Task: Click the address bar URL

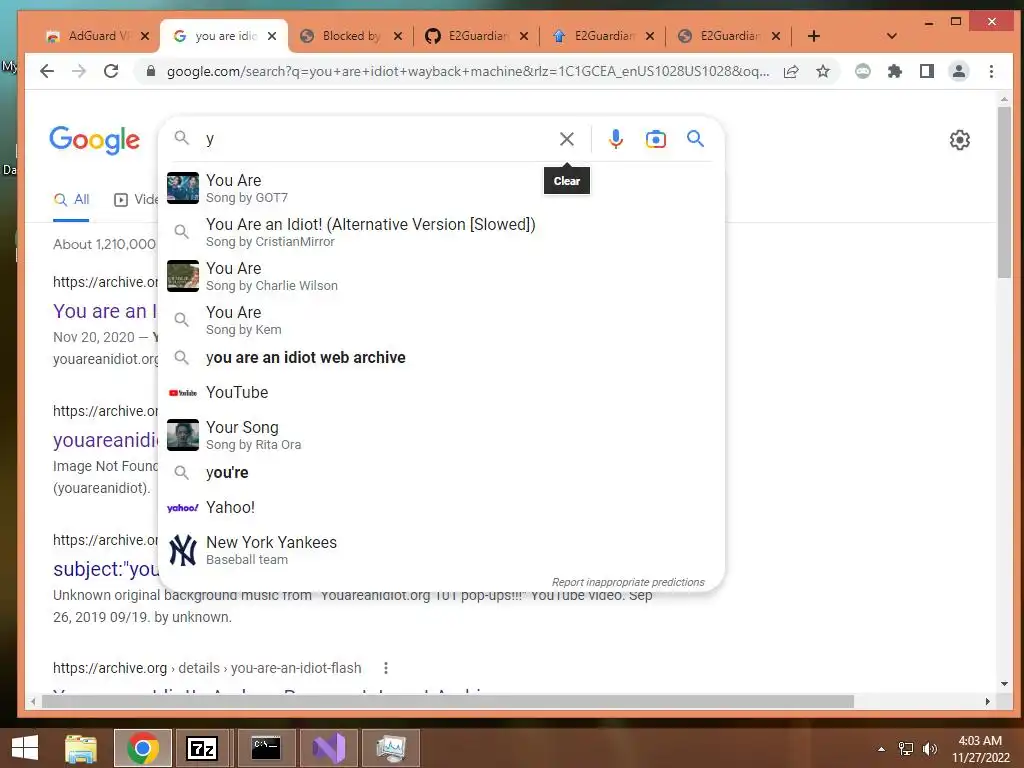Action: [468, 71]
